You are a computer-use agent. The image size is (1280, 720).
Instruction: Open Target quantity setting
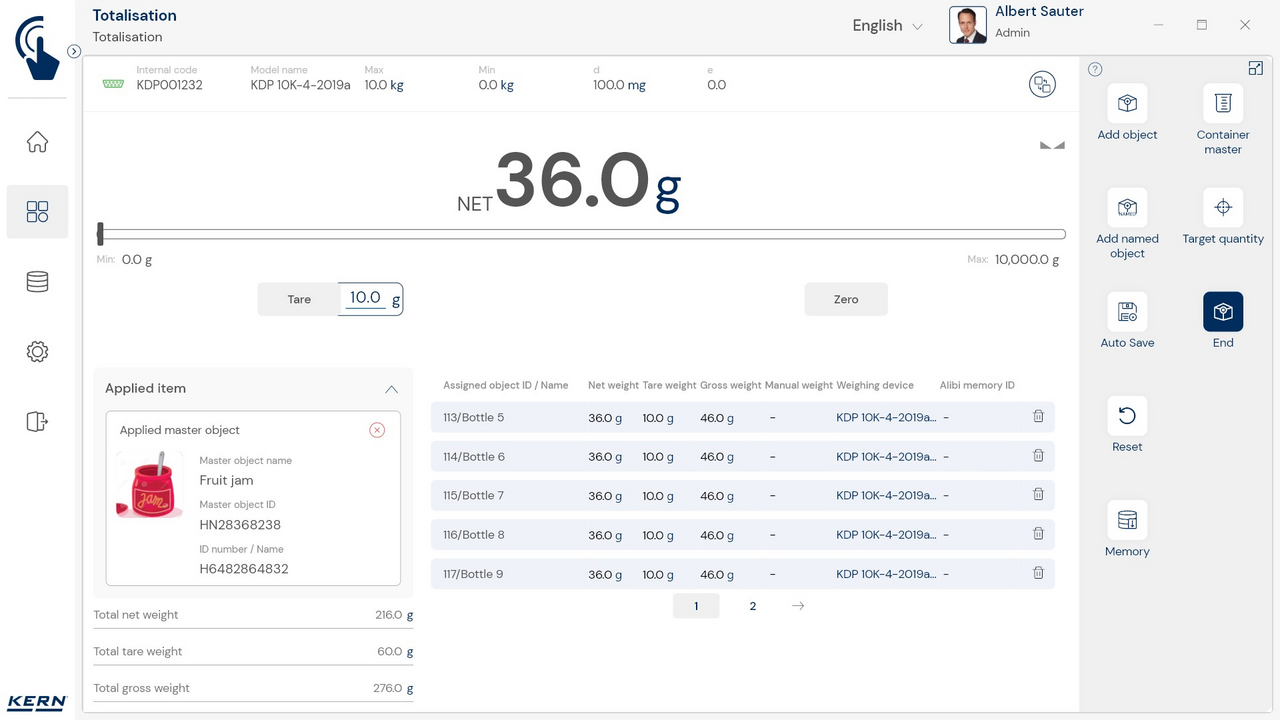pos(1222,208)
